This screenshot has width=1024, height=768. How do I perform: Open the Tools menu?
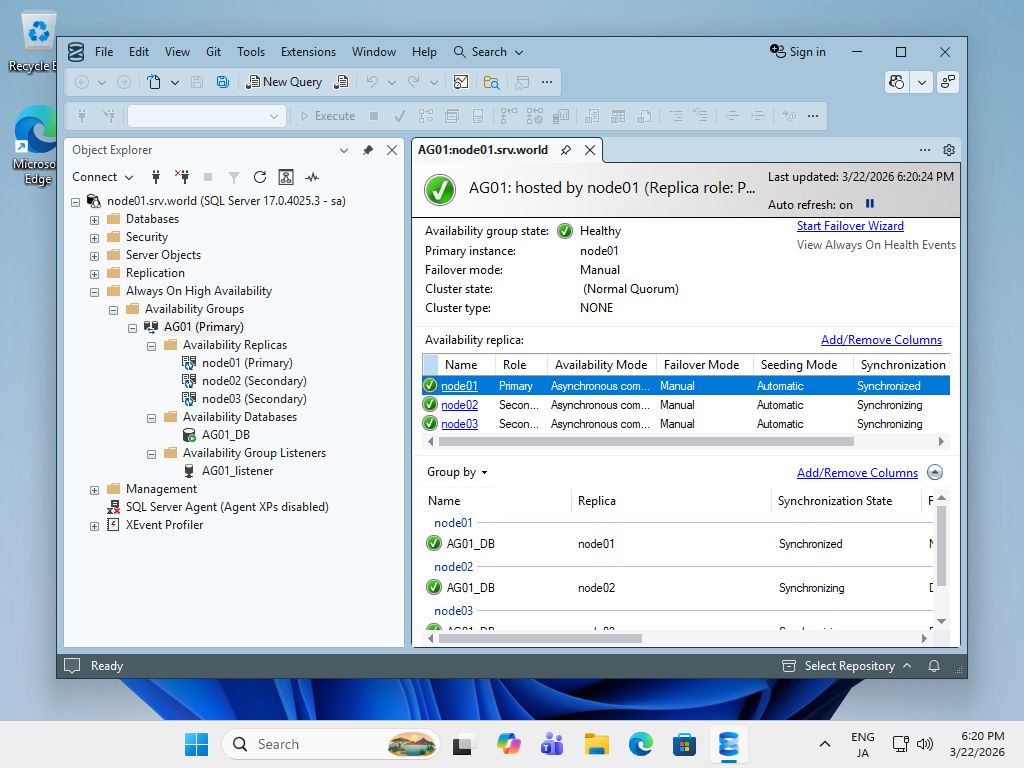point(251,52)
